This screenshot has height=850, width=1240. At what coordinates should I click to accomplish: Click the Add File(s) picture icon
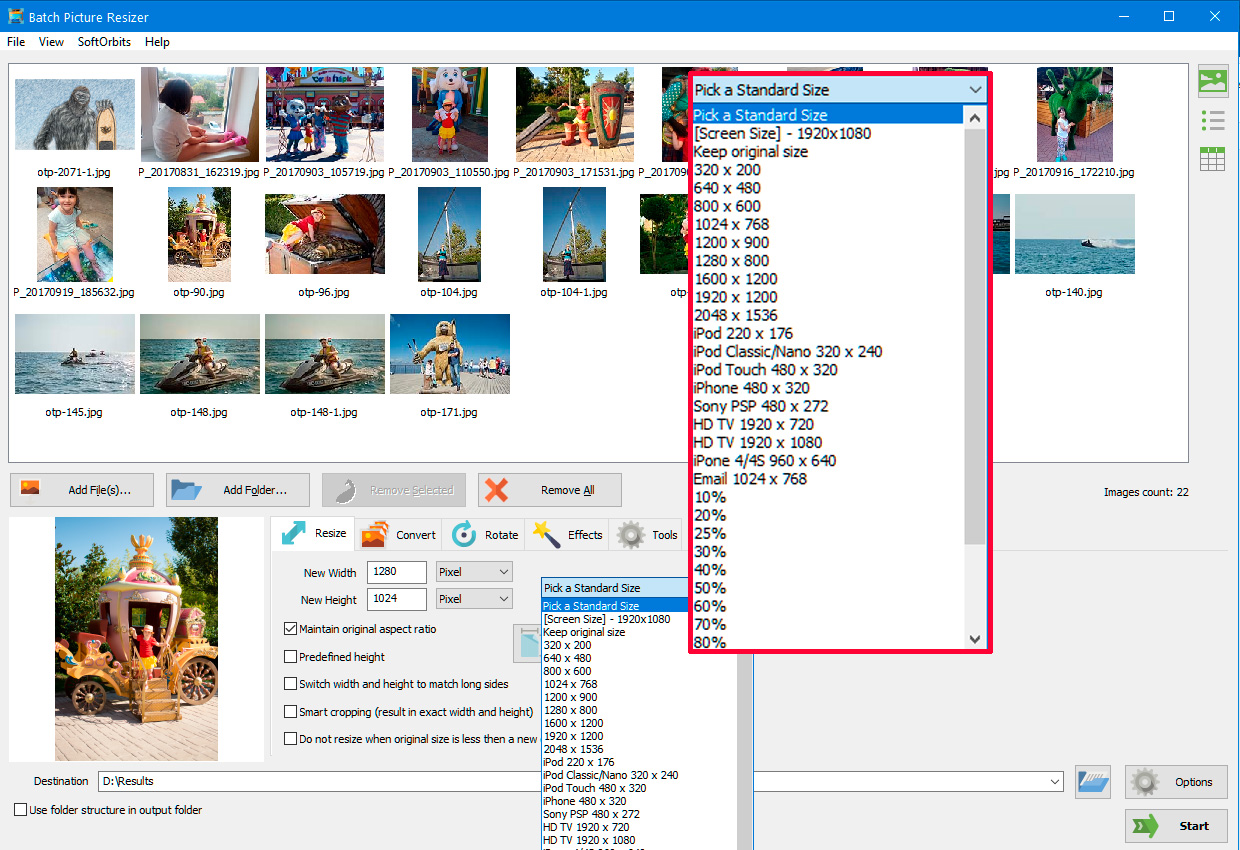coord(31,489)
